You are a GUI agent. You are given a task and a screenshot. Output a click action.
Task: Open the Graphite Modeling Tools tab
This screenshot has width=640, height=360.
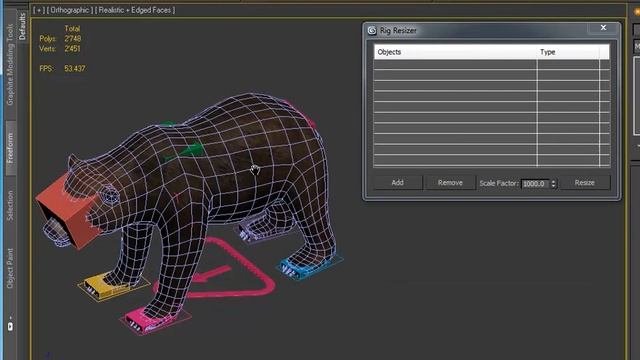coord(10,64)
